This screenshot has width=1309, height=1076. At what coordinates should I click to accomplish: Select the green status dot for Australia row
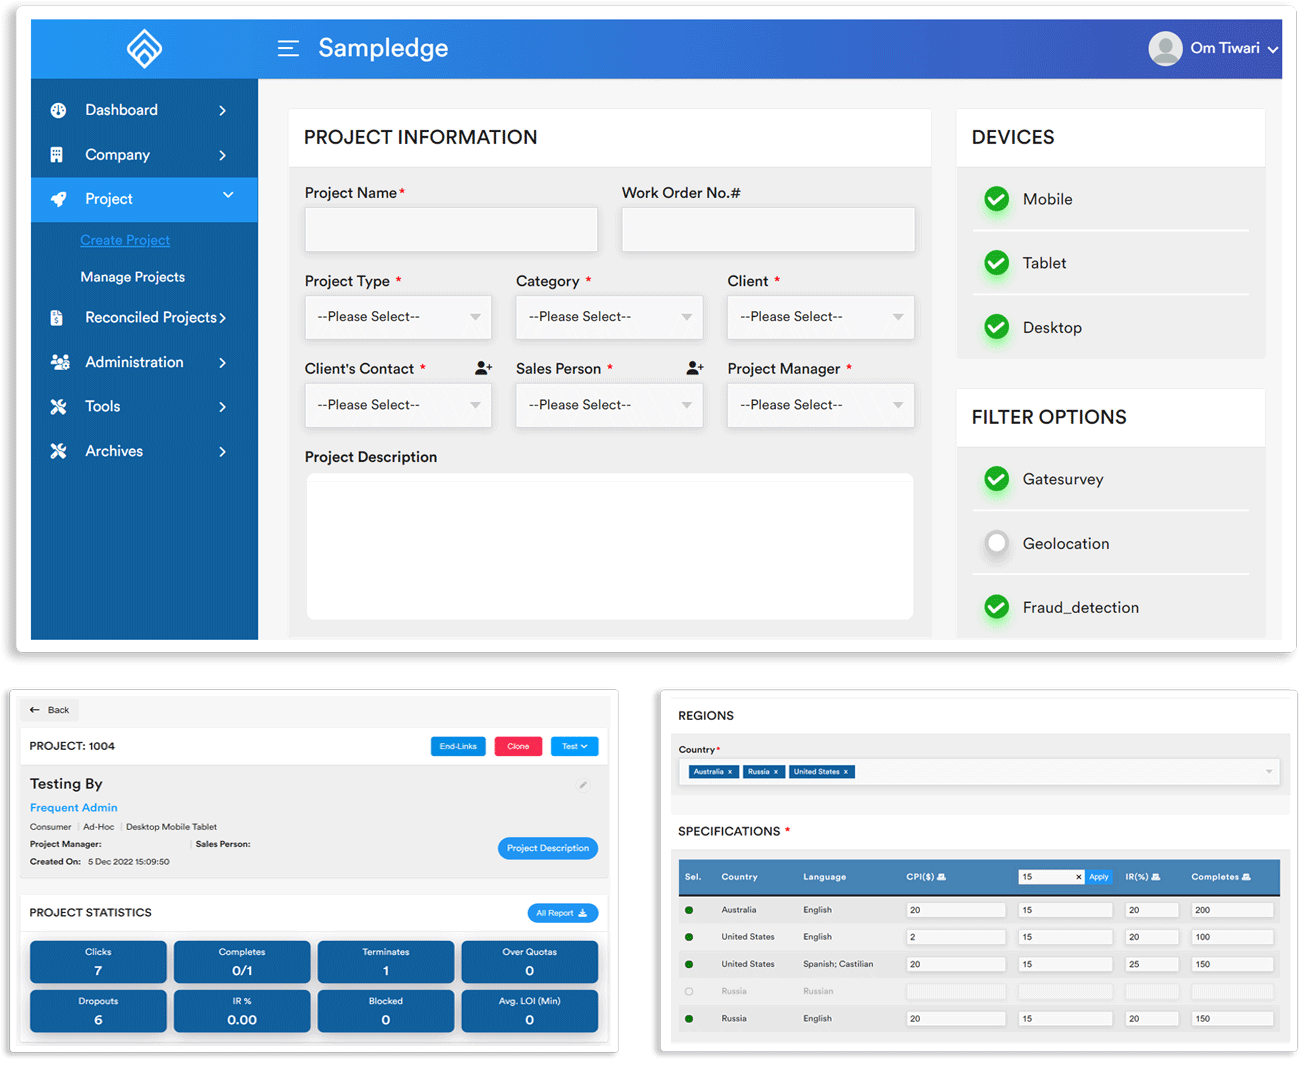(689, 910)
